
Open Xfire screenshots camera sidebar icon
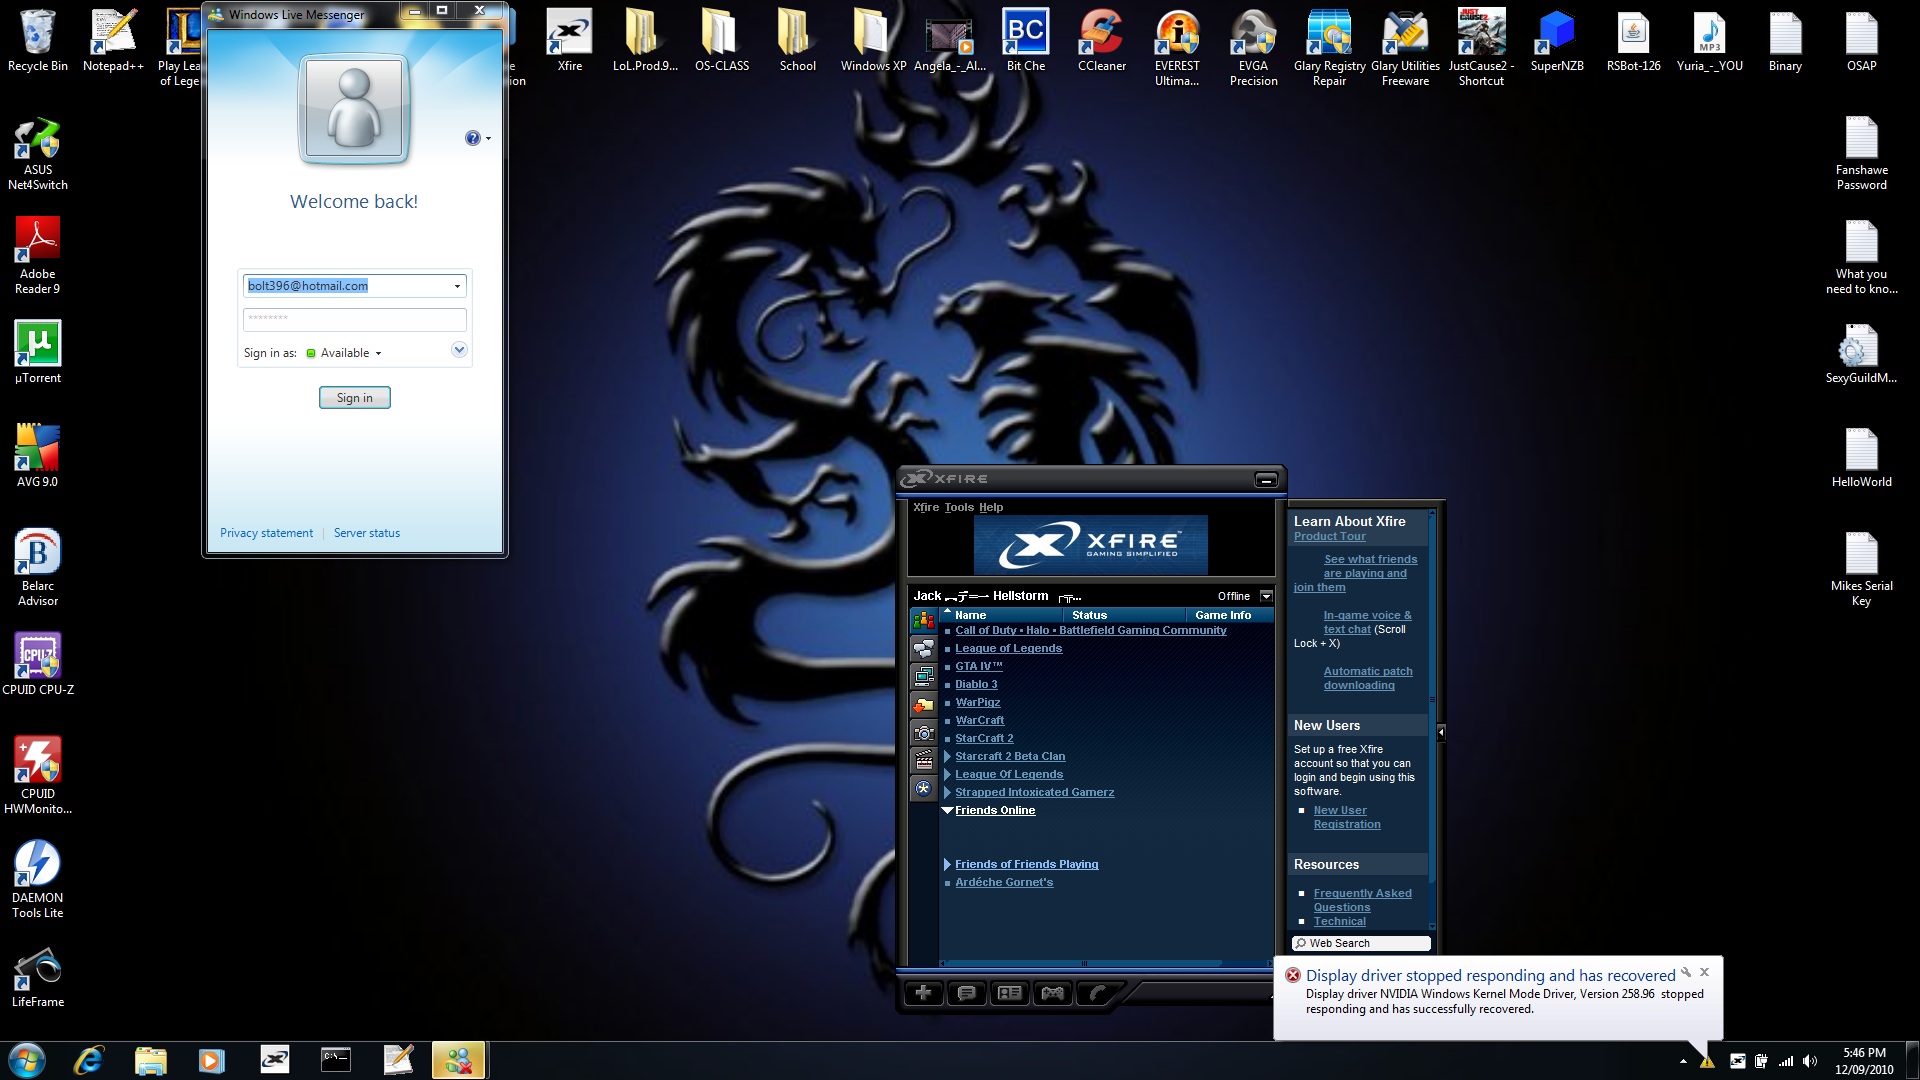[x=923, y=733]
